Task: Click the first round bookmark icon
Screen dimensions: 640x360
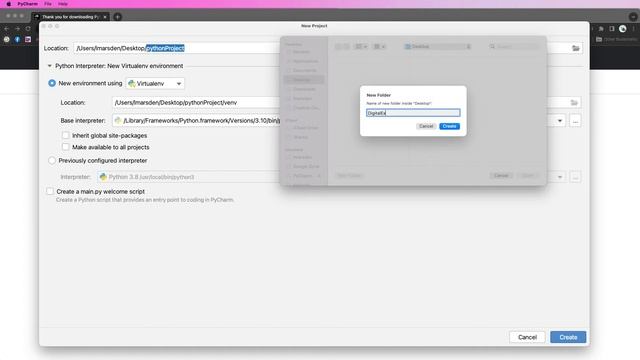Action: coord(7,39)
